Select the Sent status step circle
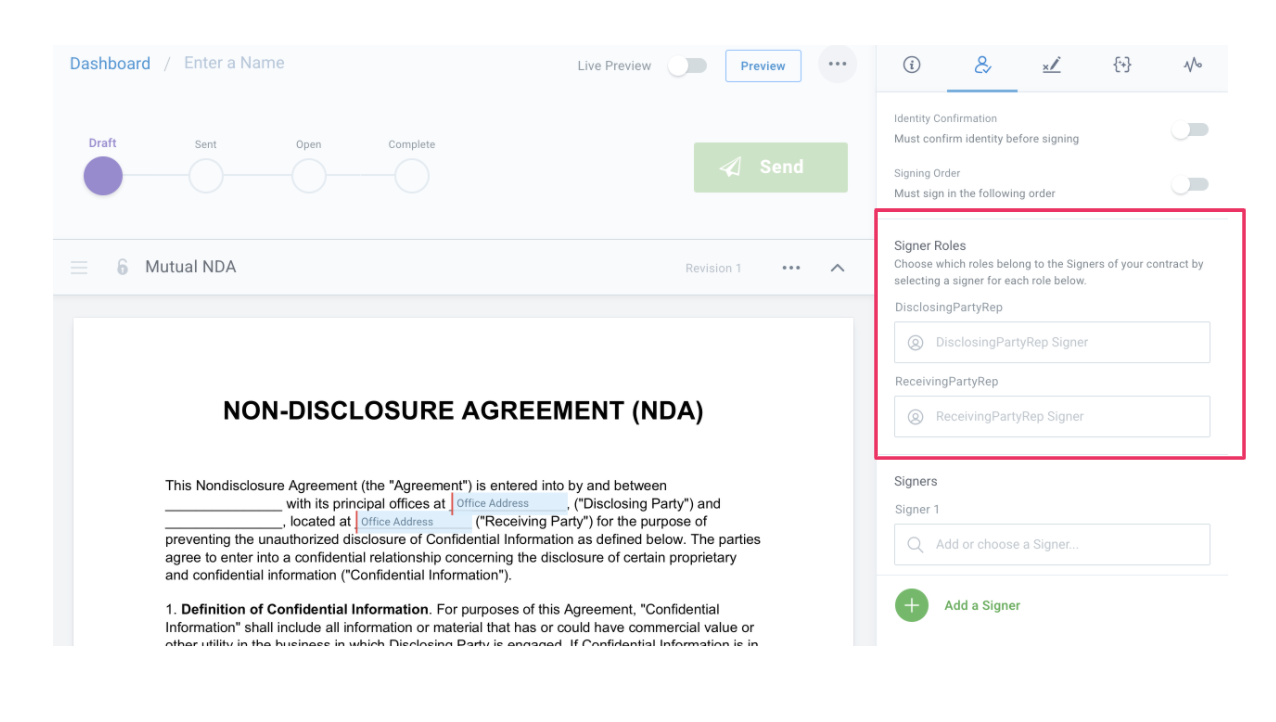This screenshot has height=722, width=1276. click(206, 177)
